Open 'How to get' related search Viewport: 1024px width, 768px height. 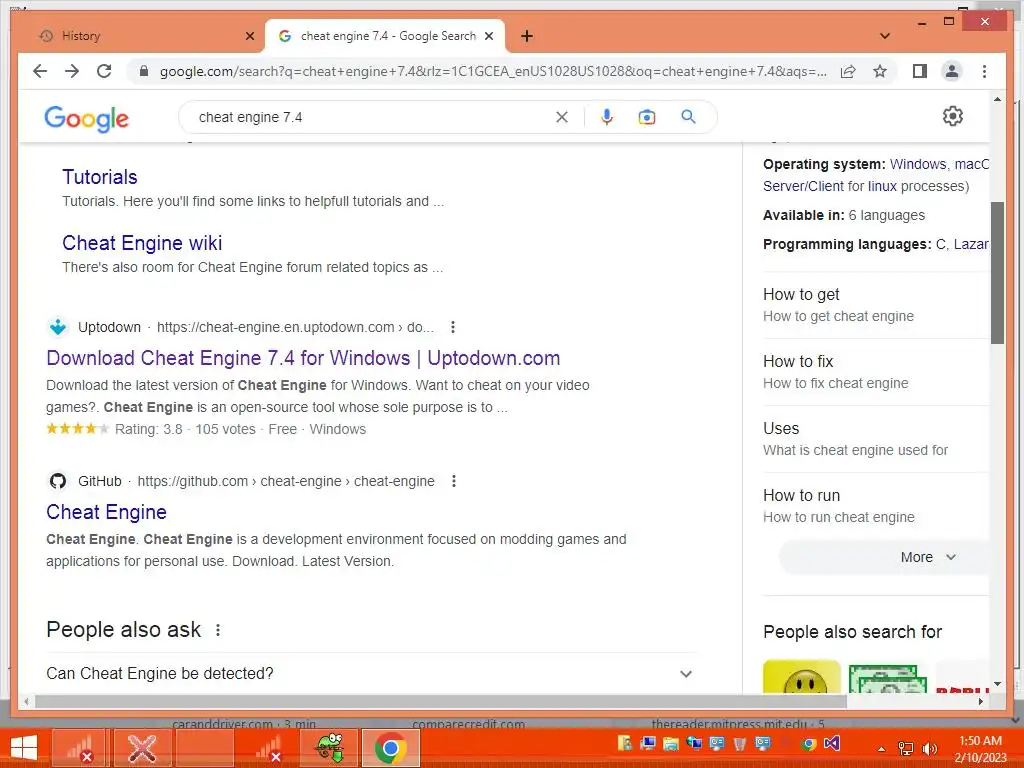875,305
